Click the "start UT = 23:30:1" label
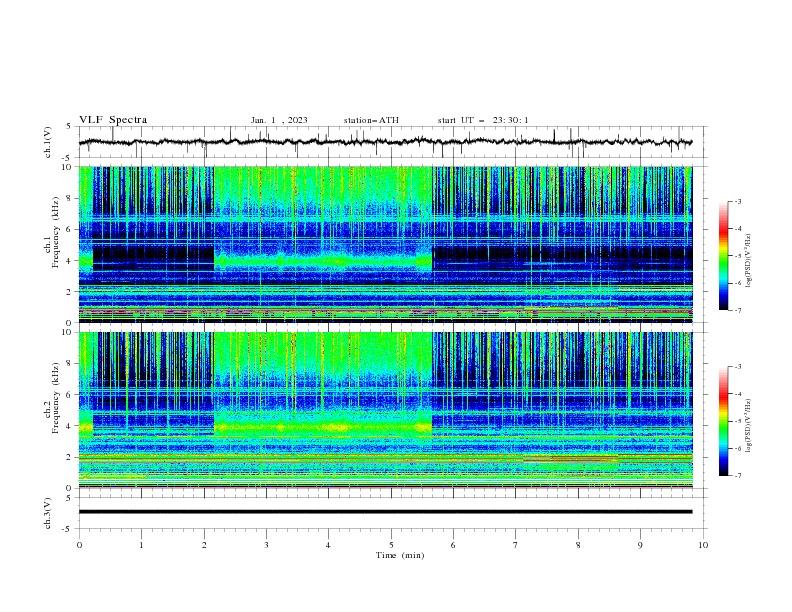The height and width of the screenshot is (612, 792). pos(483,120)
